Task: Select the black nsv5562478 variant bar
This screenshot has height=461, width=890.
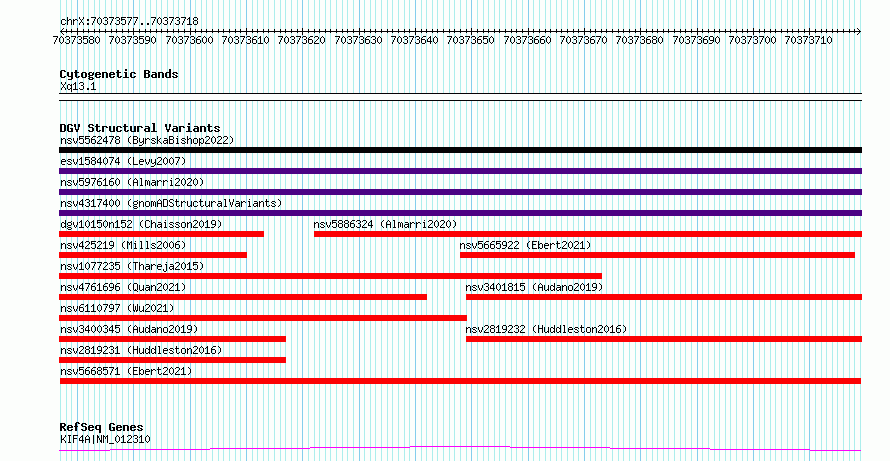Action: 460,150
